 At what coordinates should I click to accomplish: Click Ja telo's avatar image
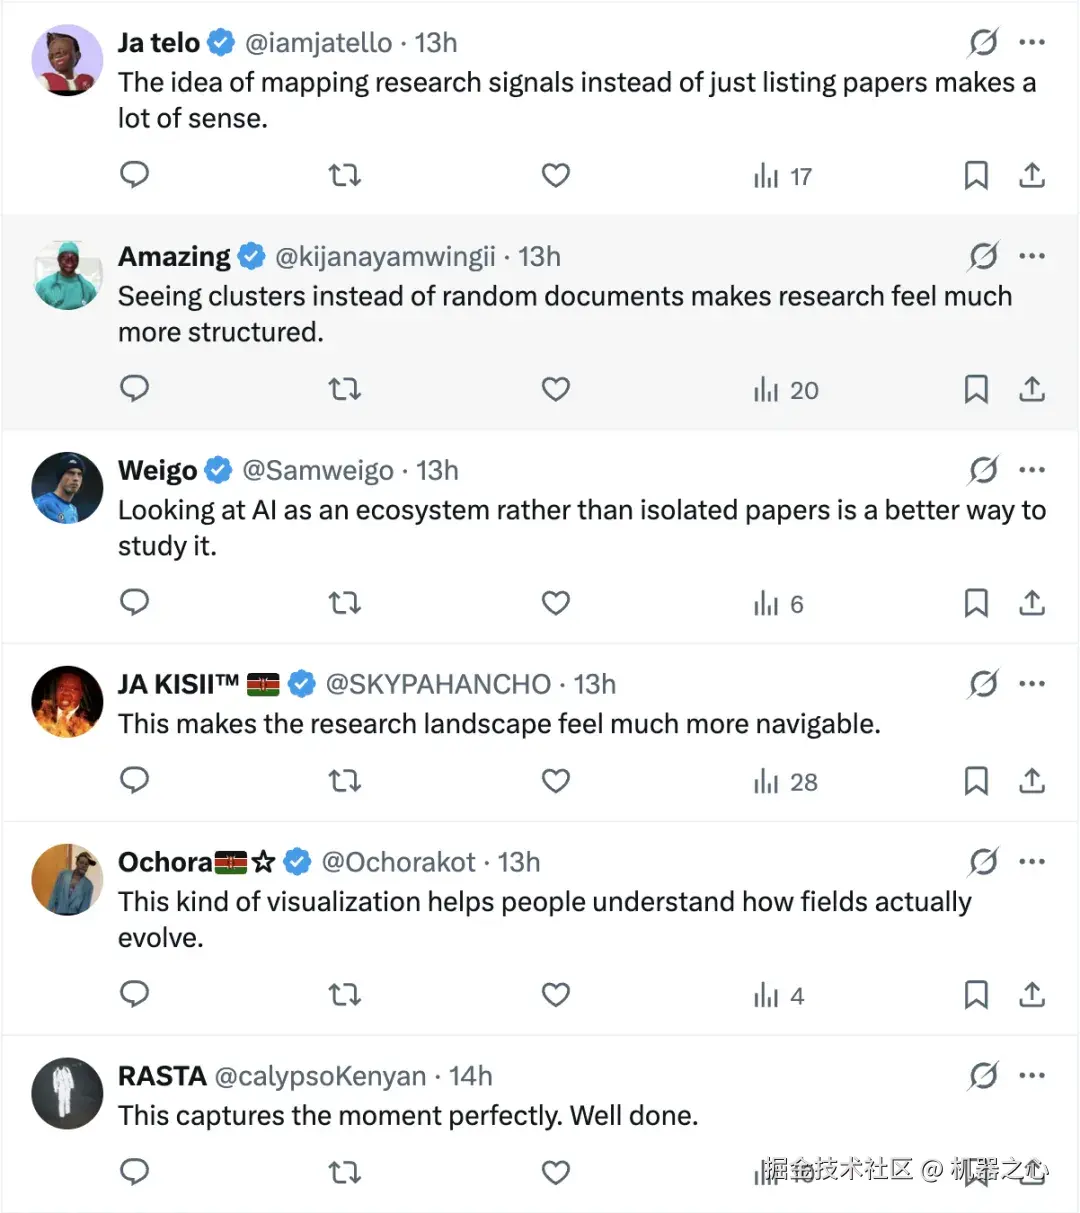[67, 60]
